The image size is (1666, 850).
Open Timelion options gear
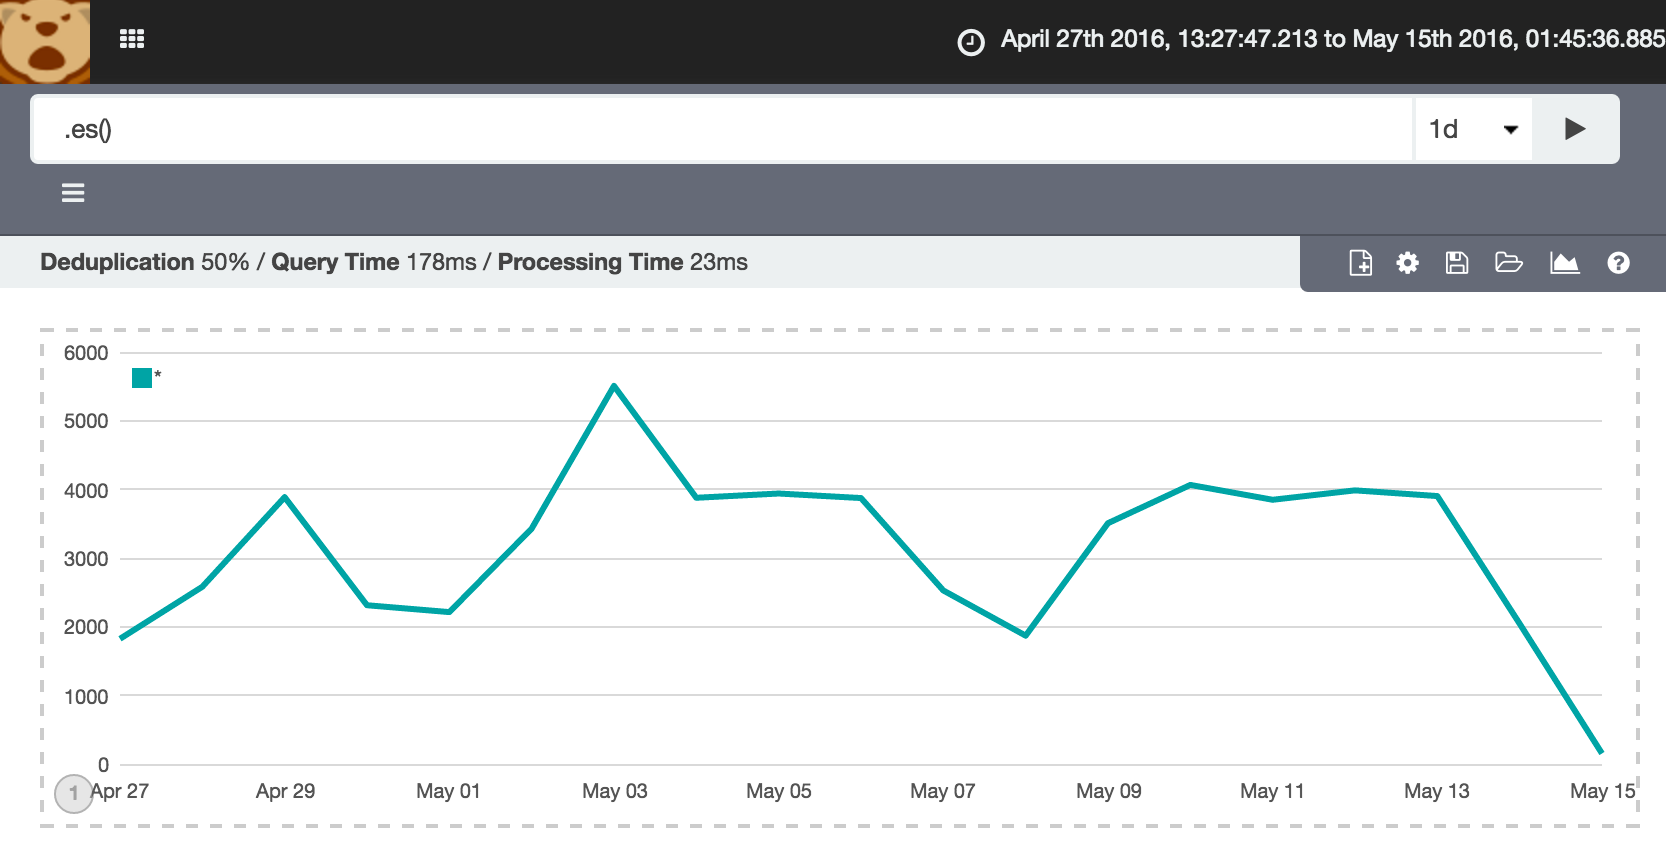tap(1408, 263)
